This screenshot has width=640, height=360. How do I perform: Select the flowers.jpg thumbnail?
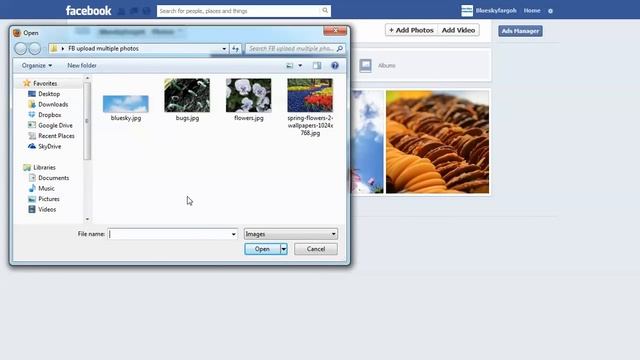tap(249, 96)
